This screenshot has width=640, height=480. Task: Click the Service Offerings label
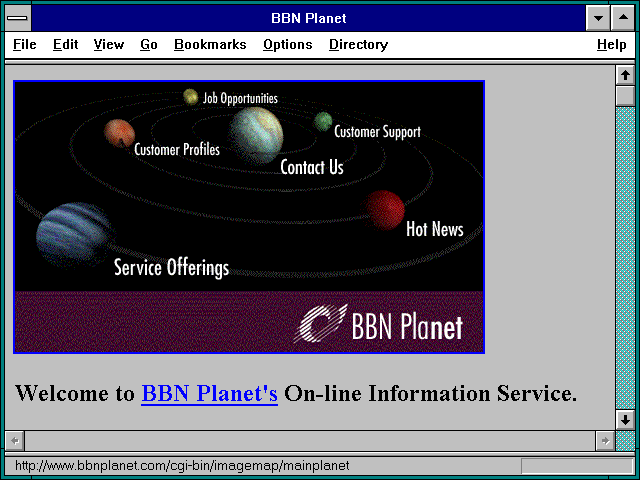click(x=171, y=268)
